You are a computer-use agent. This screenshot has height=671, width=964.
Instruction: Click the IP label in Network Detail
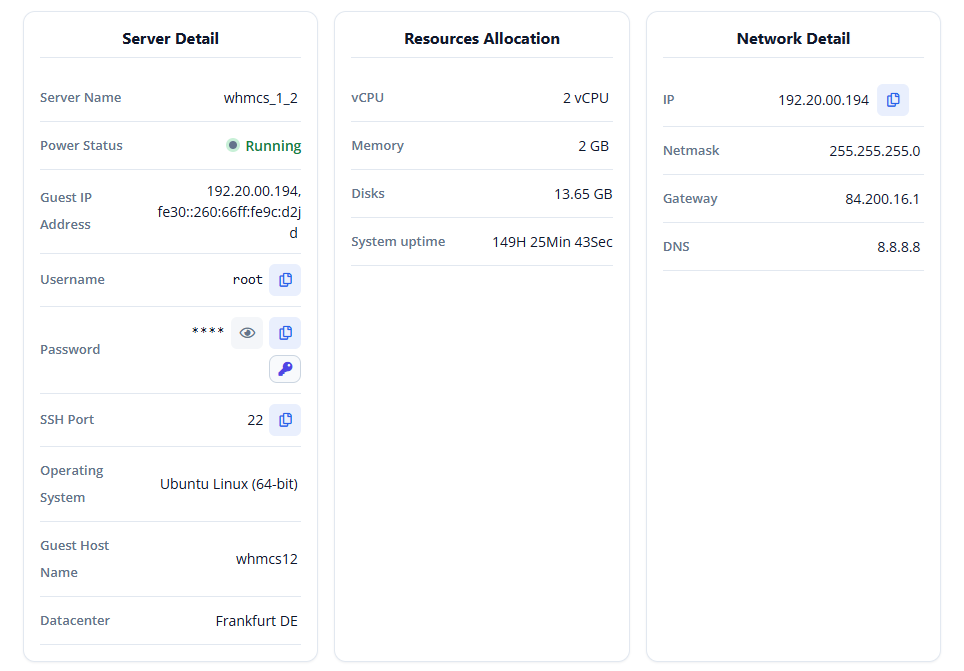click(669, 100)
